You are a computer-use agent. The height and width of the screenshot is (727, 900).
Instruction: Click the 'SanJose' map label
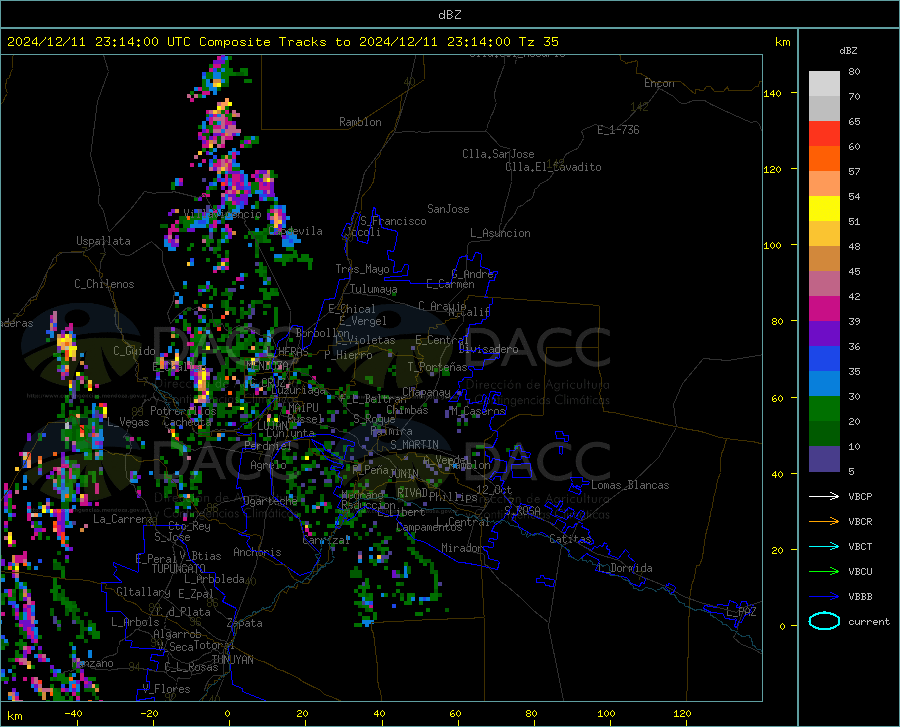448,209
